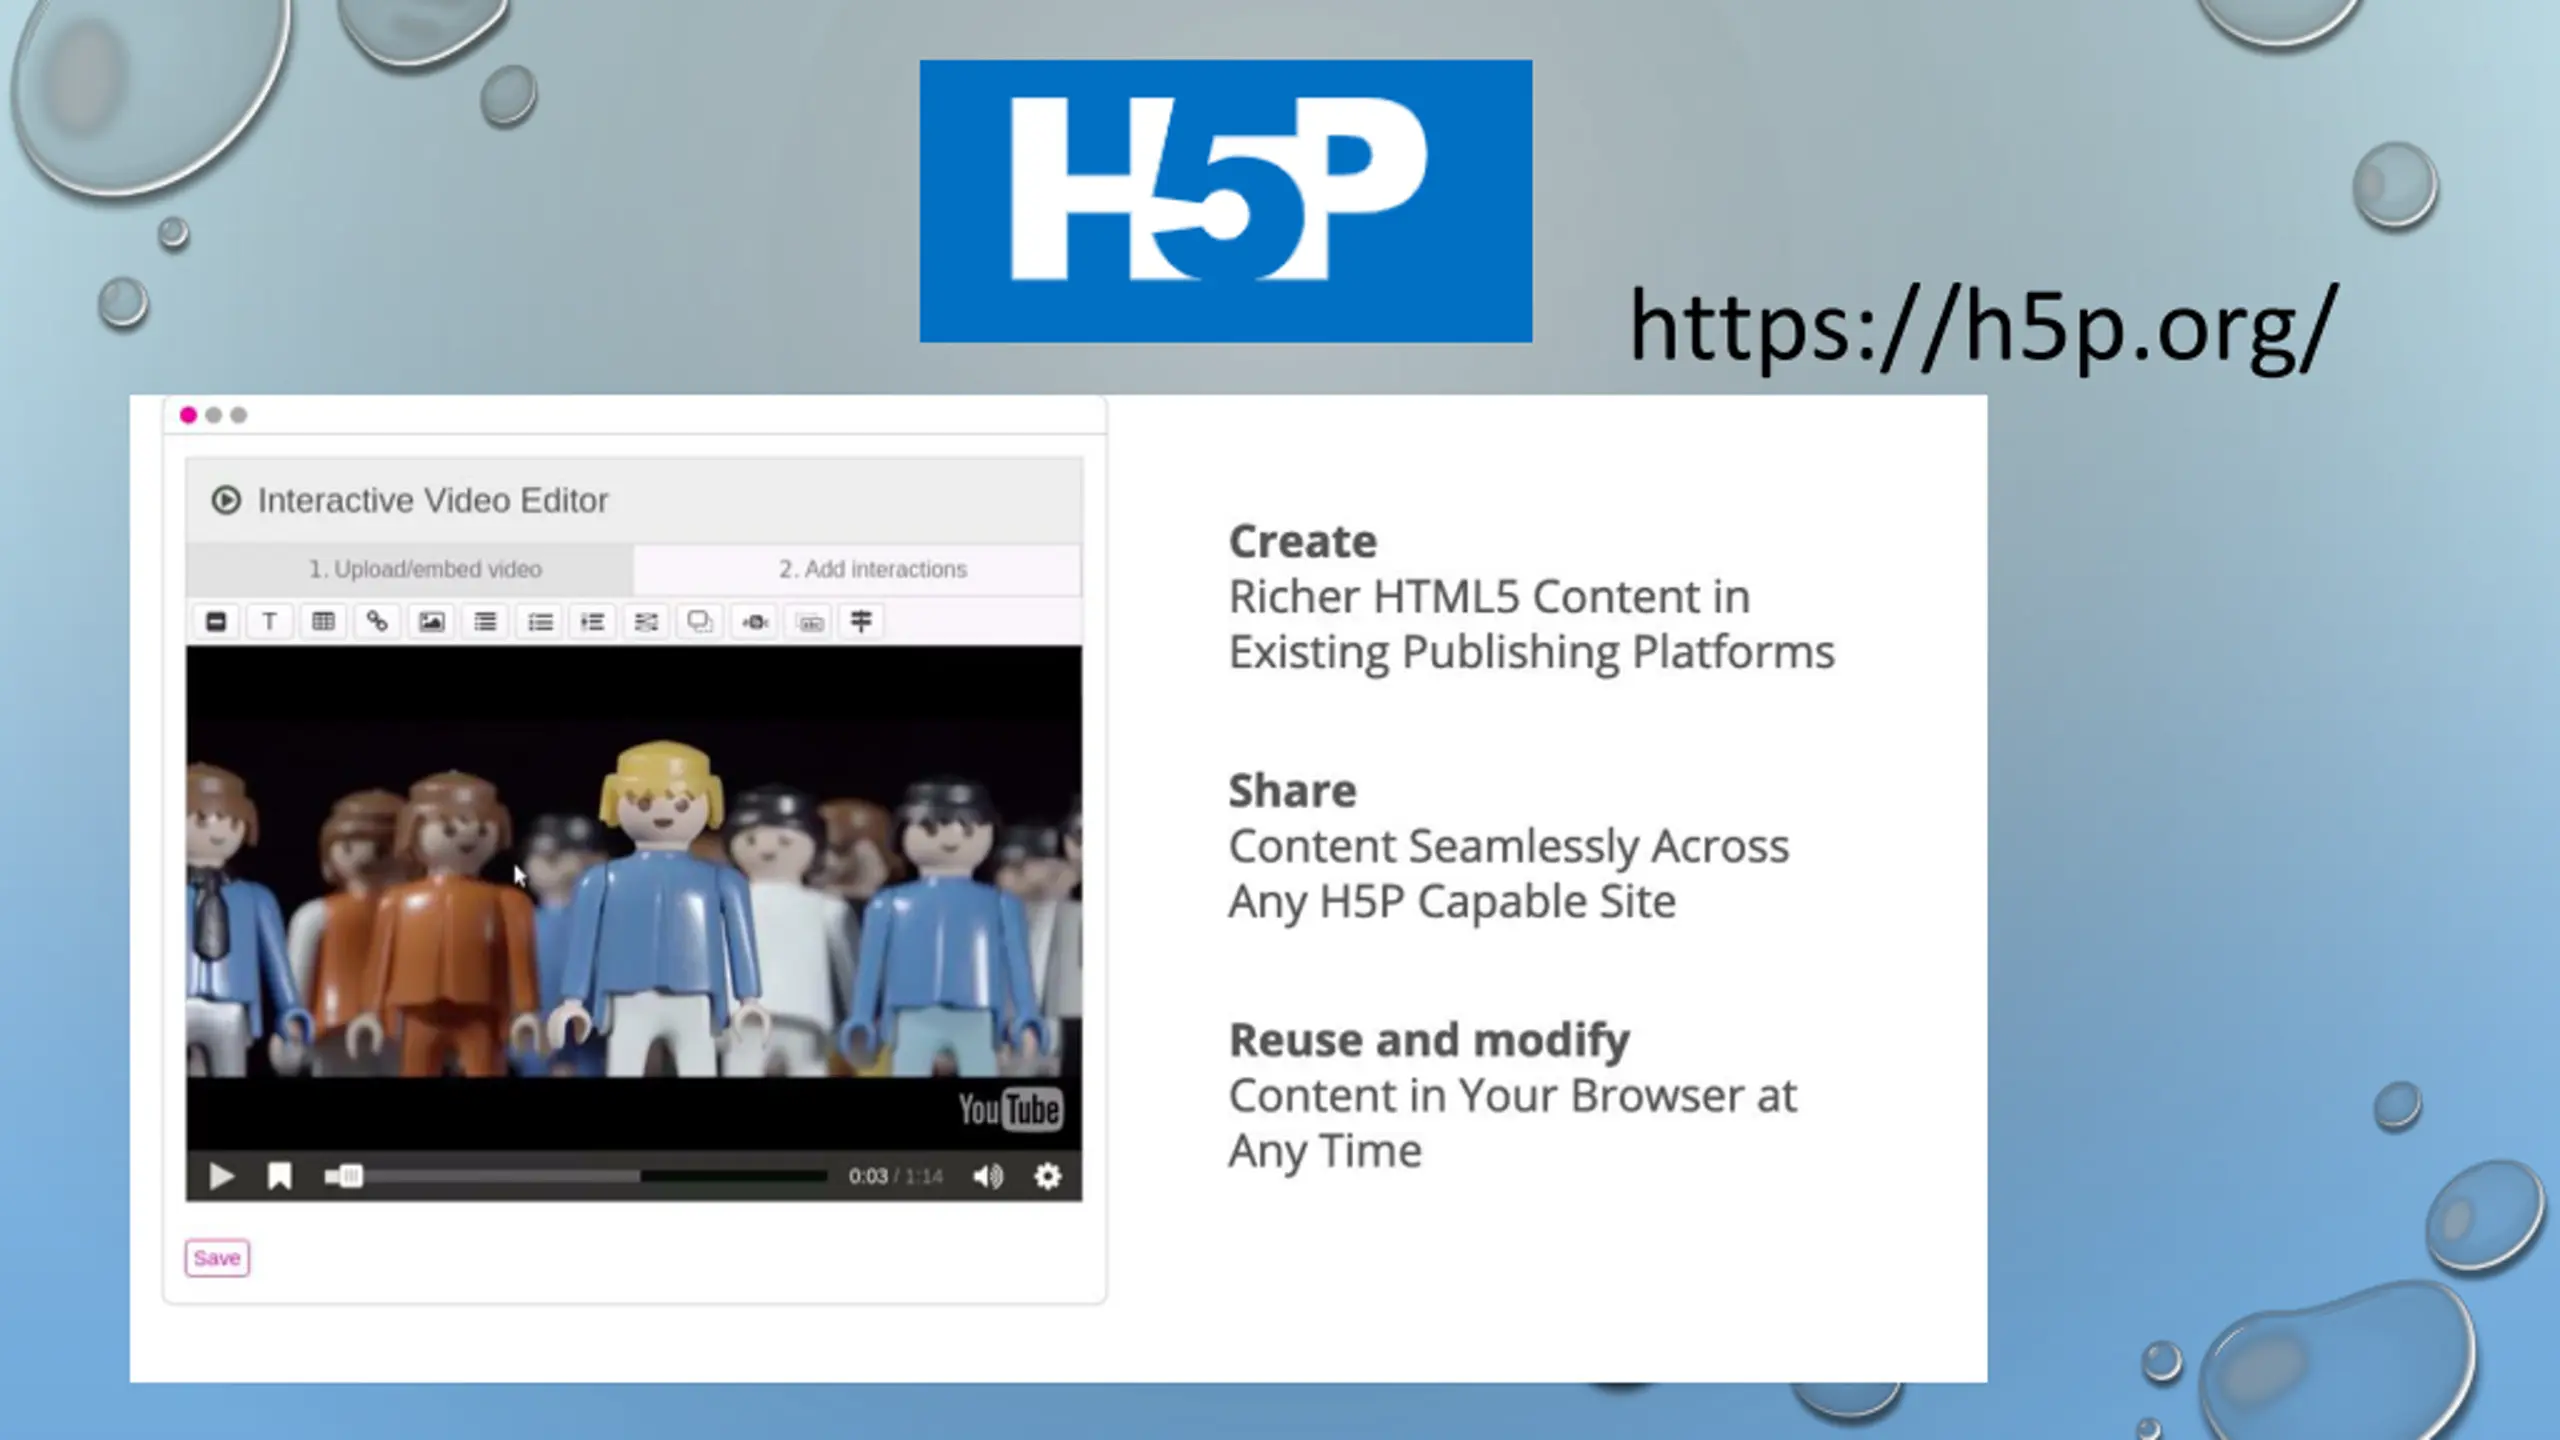Select the indented list choice icon

click(x=593, y=622)
